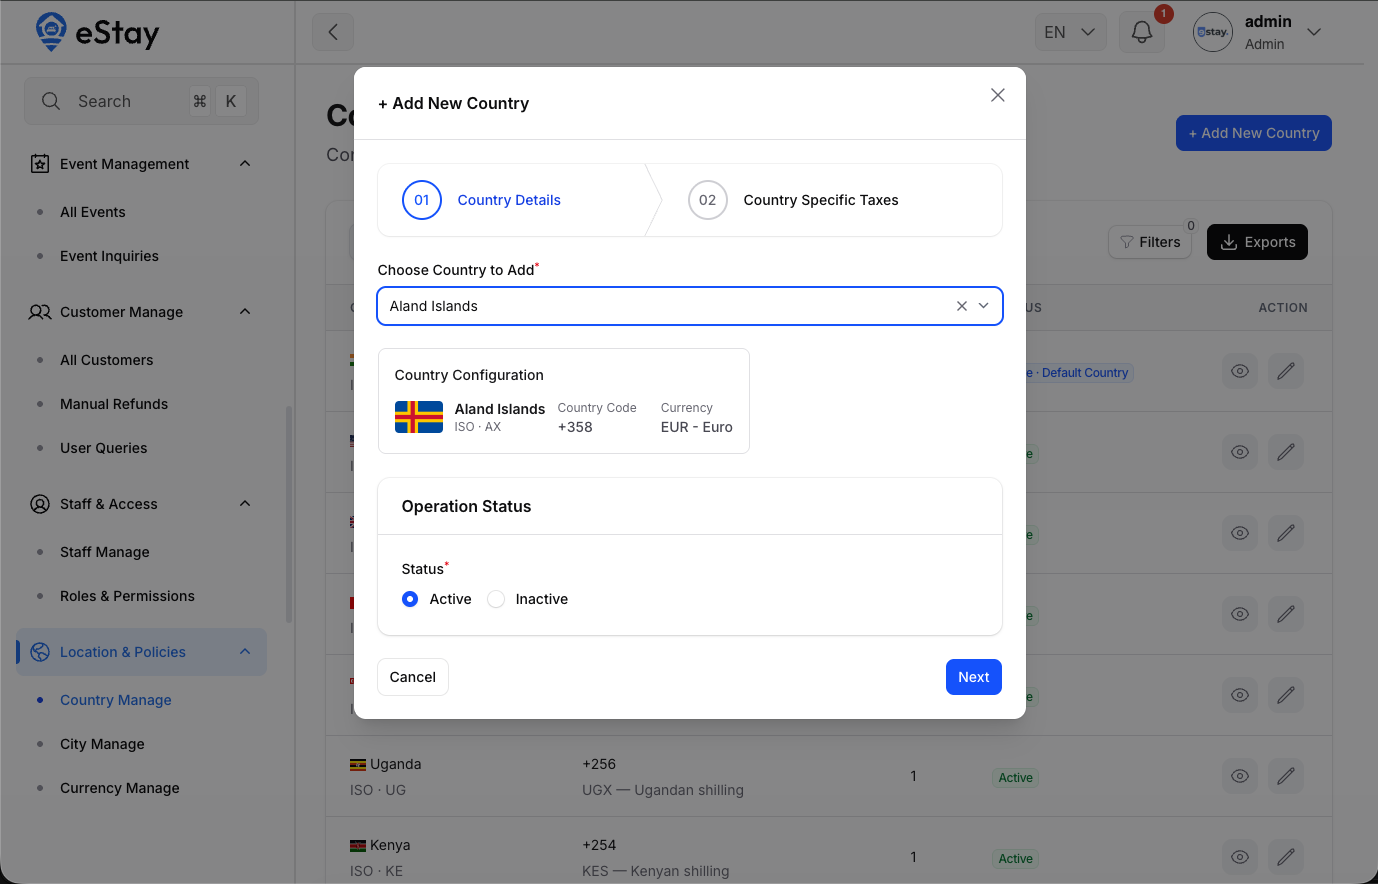View Default Country row with eye icon

coord(1240,371)
